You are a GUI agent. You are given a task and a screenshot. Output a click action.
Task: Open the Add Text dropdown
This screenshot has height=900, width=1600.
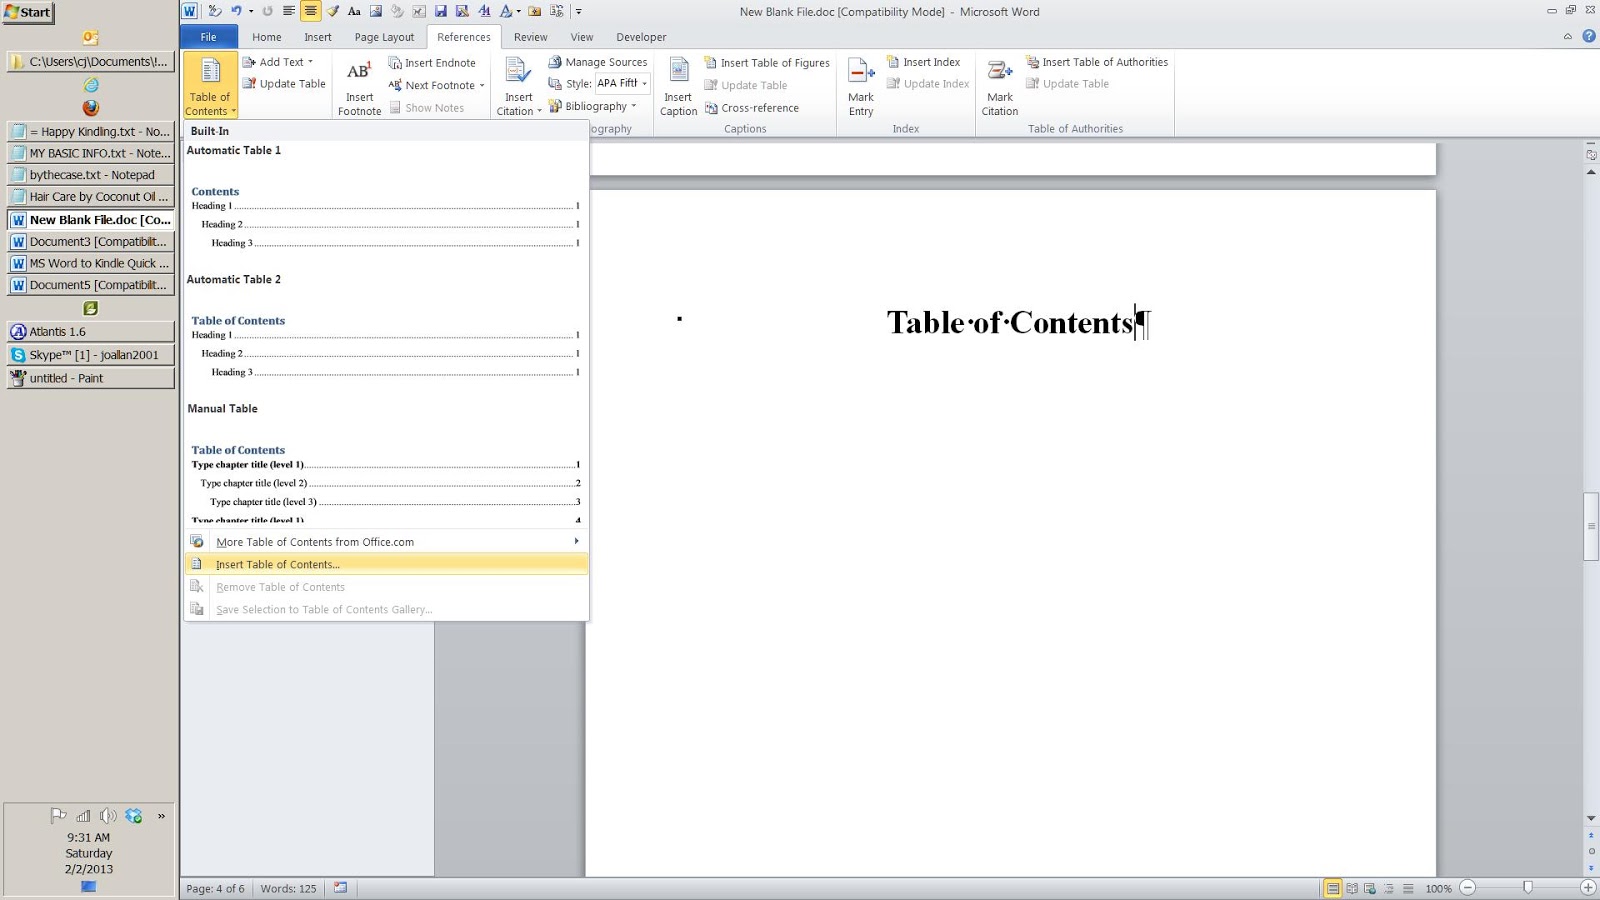pyautogui.click(x=281, y=61)
